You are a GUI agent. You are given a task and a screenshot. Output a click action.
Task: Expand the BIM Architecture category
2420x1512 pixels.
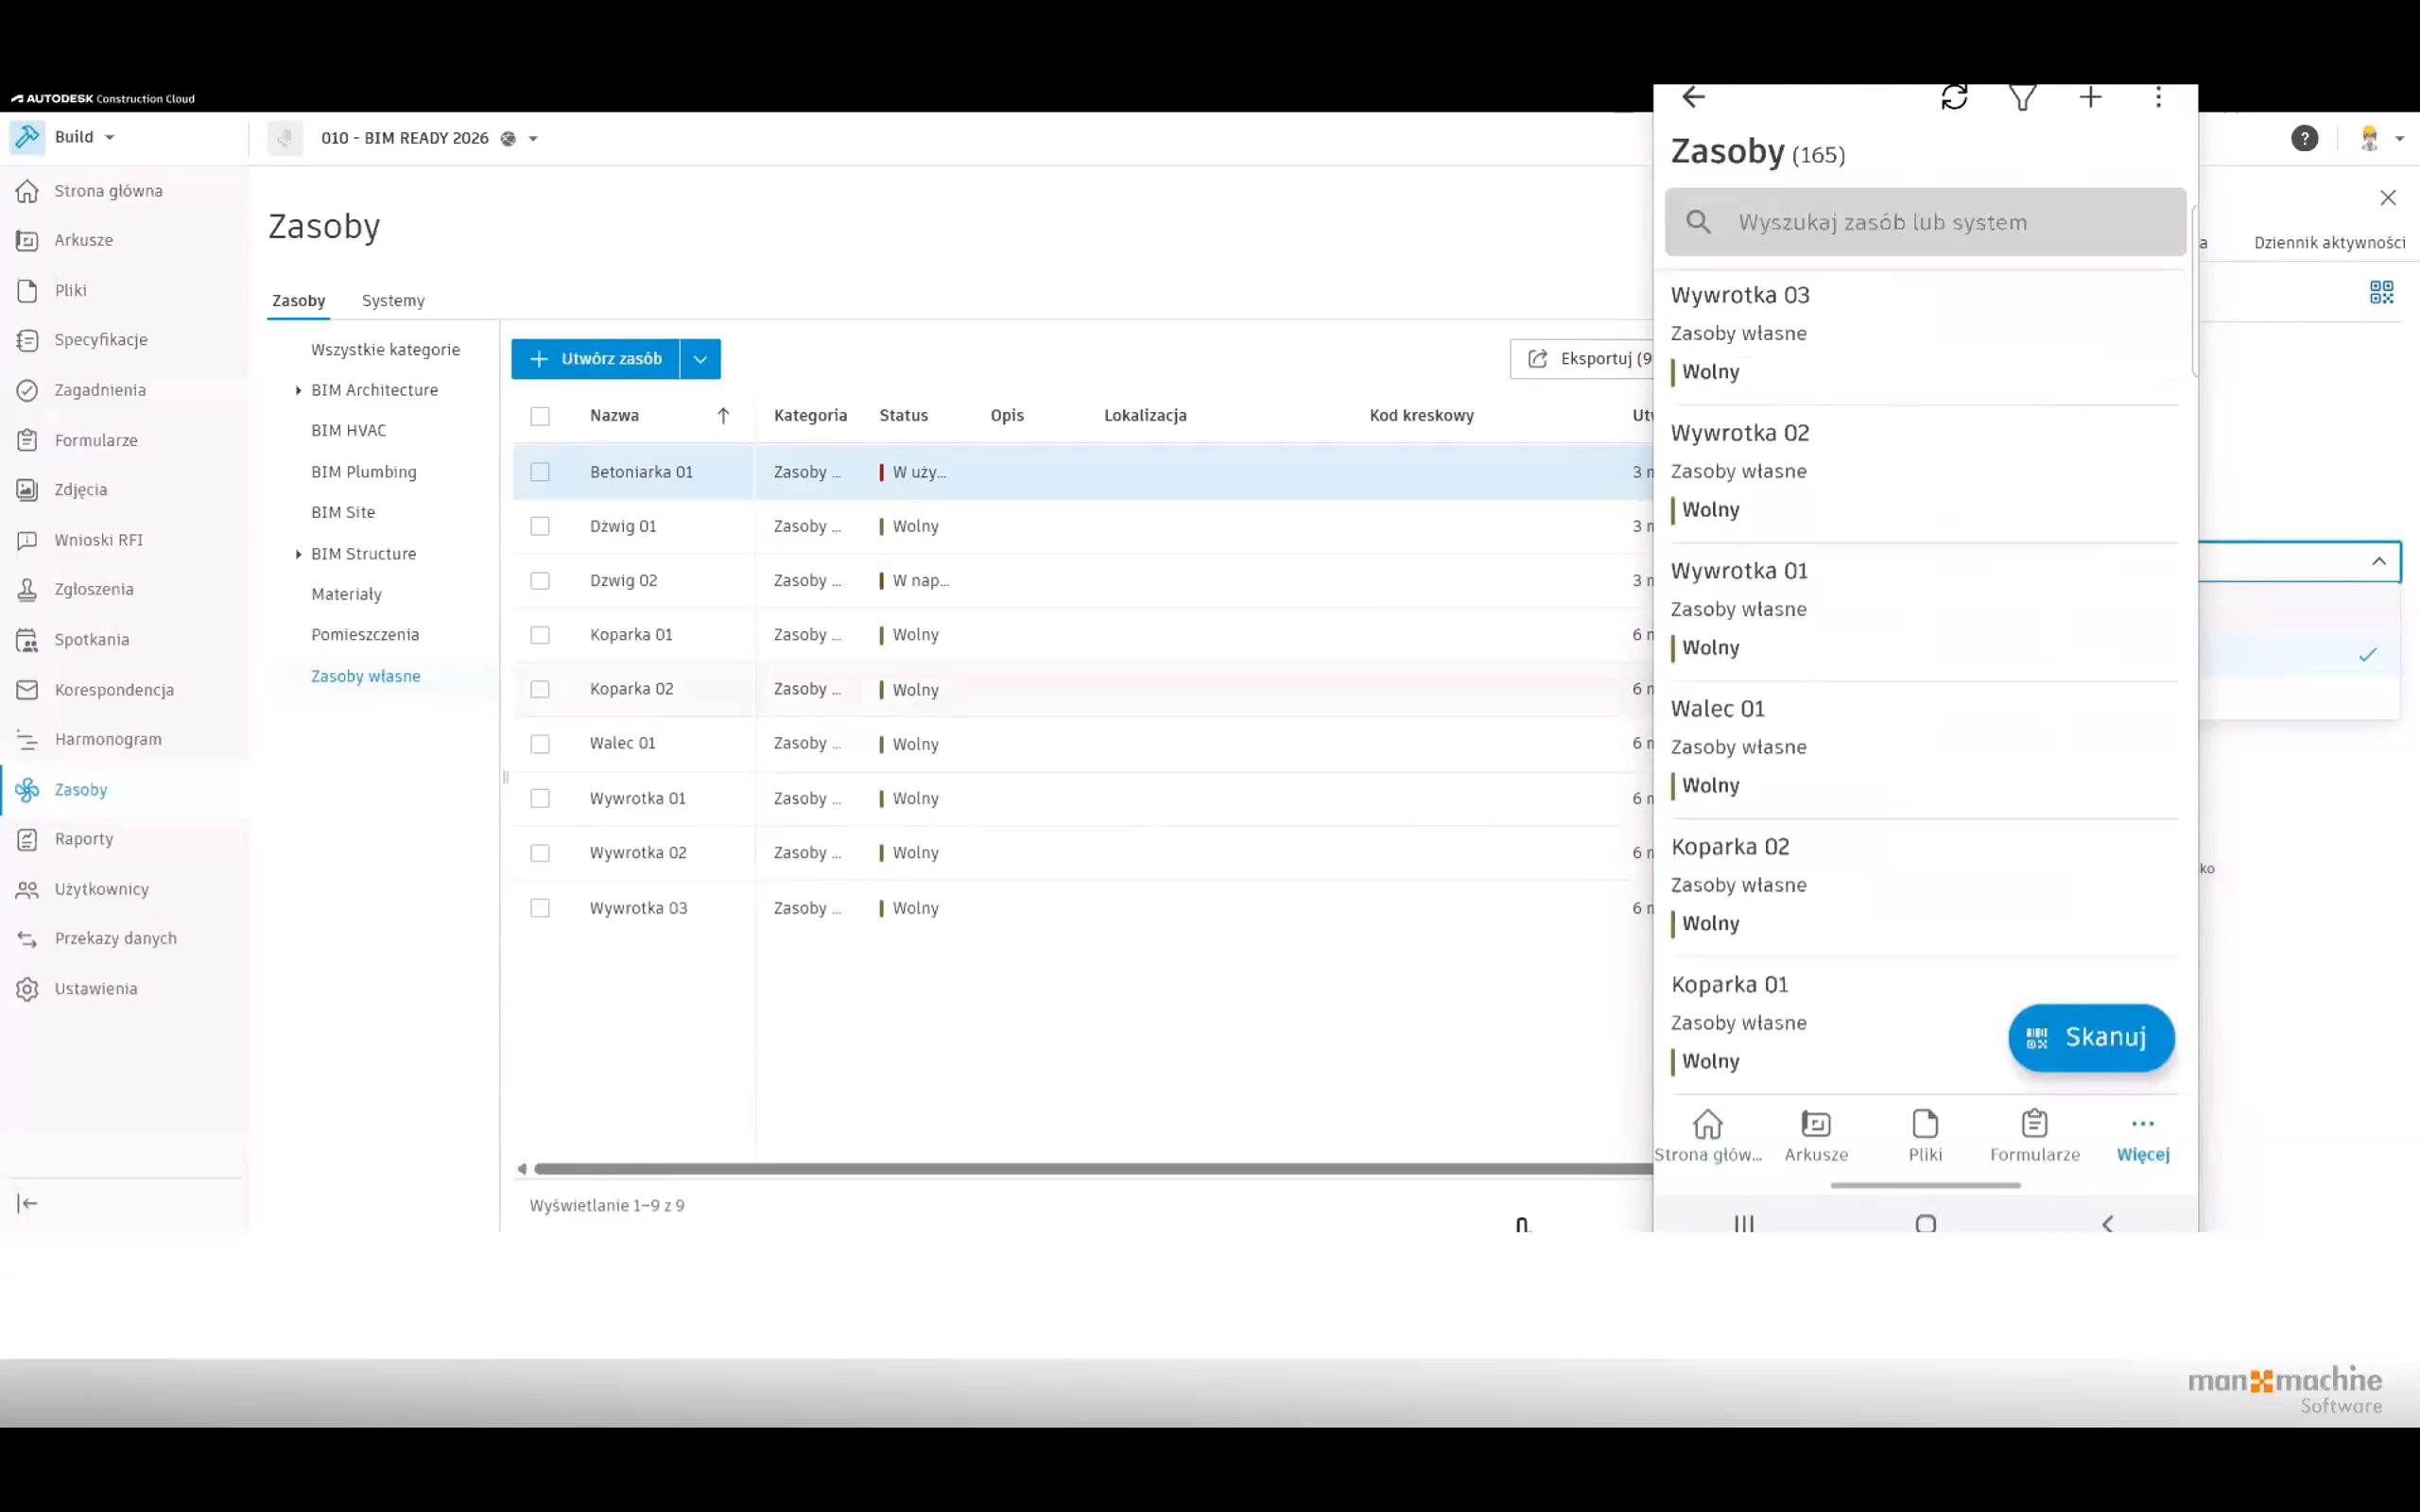coord(298,391)
